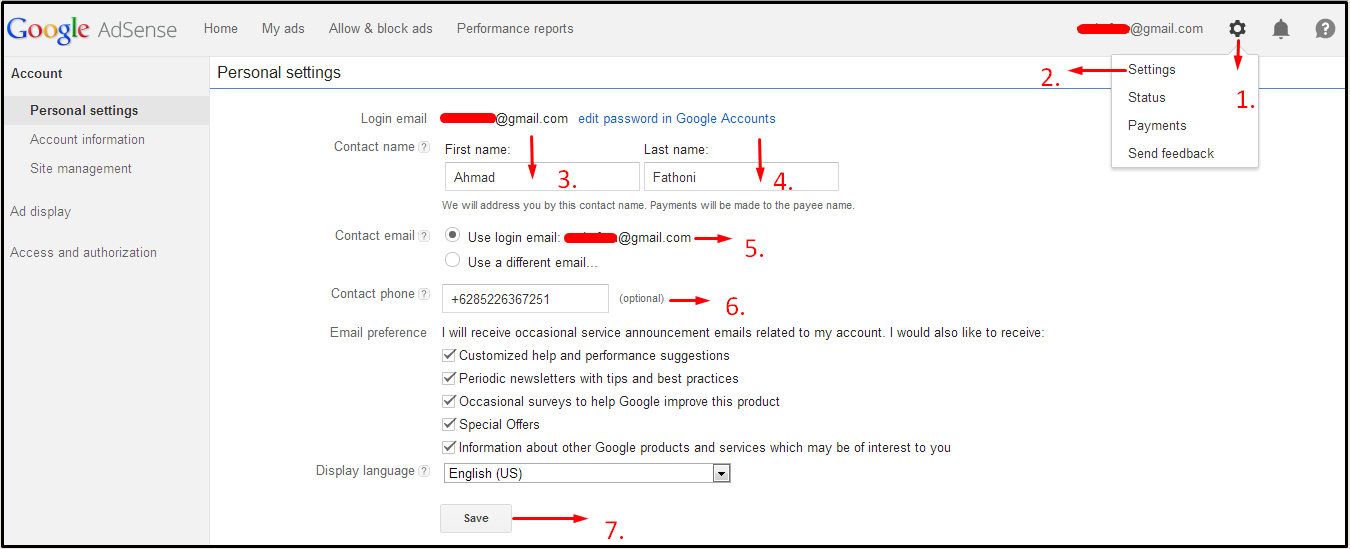Click the Google AdSense logo
1350x549 pixels.
click(x=92, y=30)
